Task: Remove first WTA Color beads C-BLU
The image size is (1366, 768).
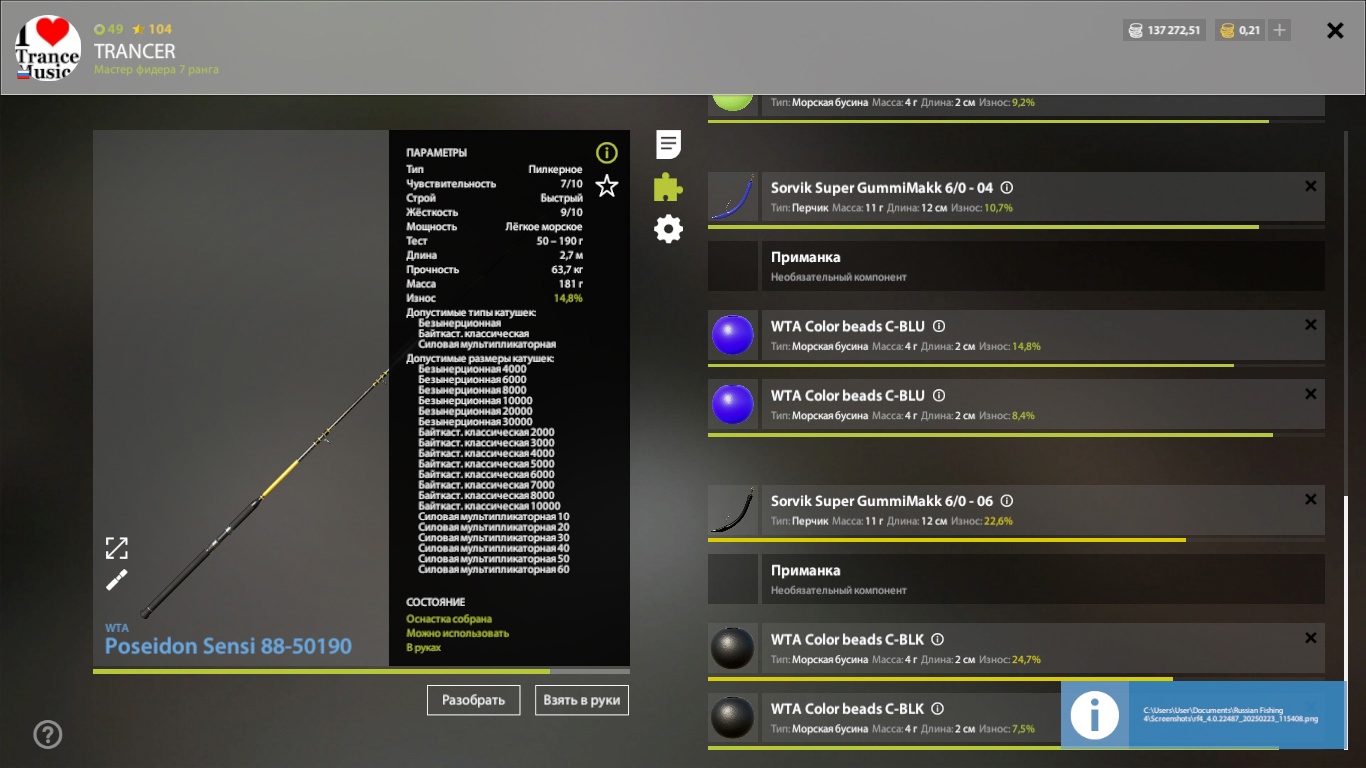Action: [x=1311, y=325]
